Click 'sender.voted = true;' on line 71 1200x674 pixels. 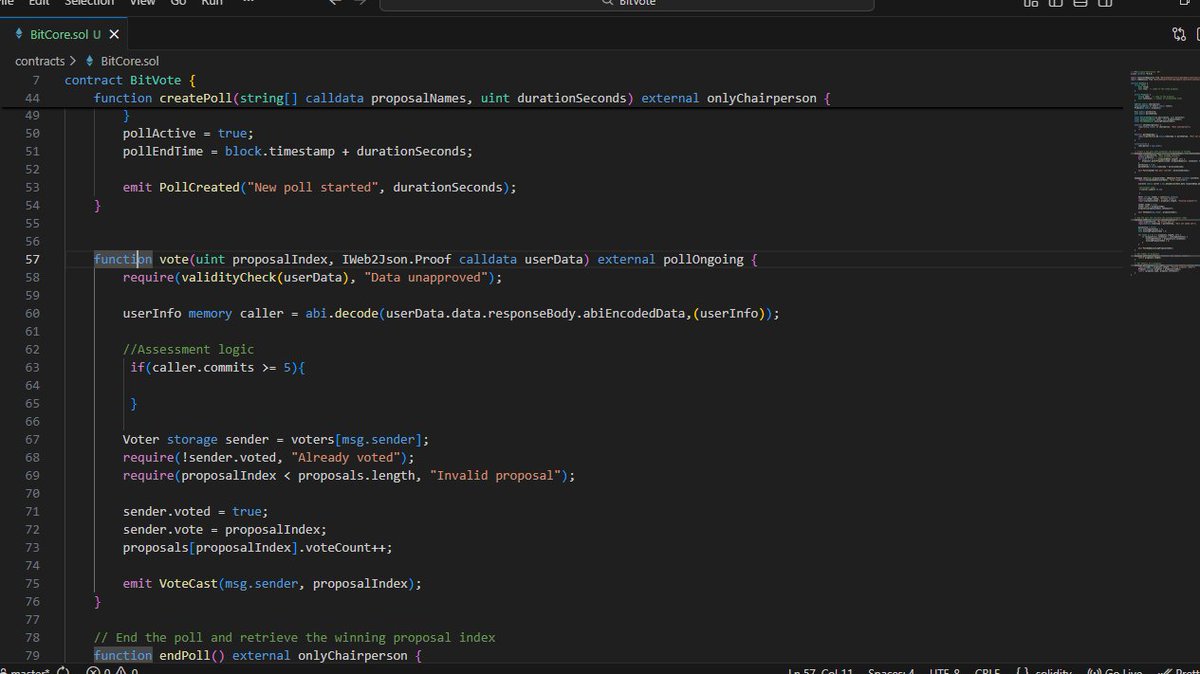(x=193, y=511)
